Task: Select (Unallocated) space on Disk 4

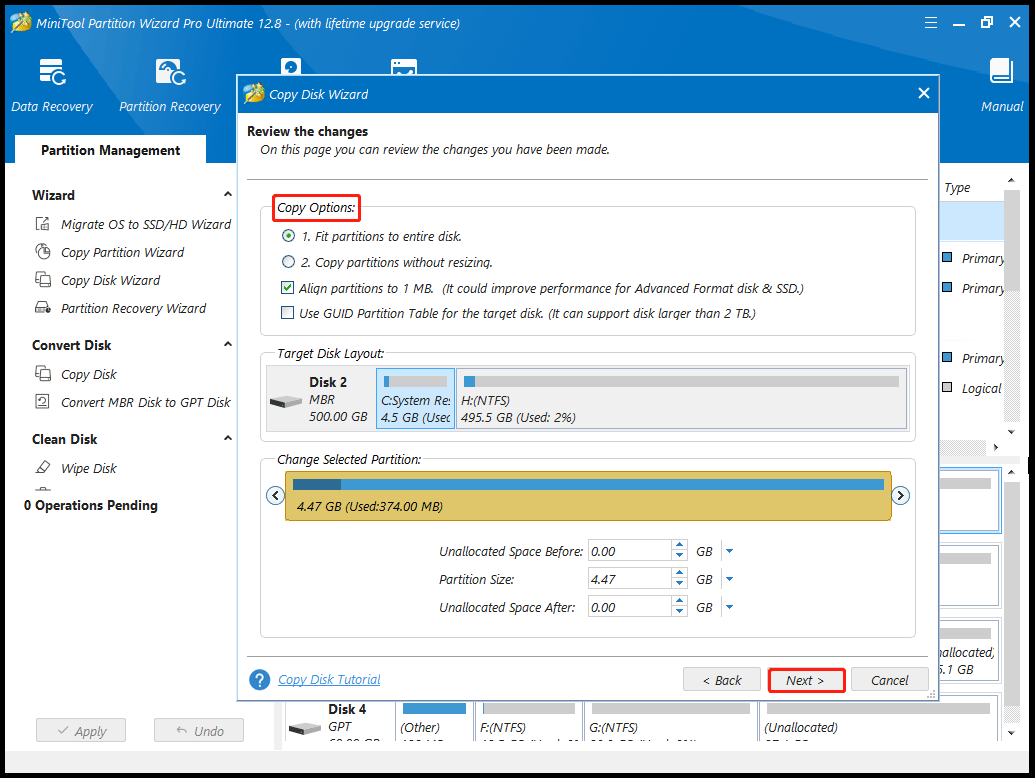Action: pos(877,720)
